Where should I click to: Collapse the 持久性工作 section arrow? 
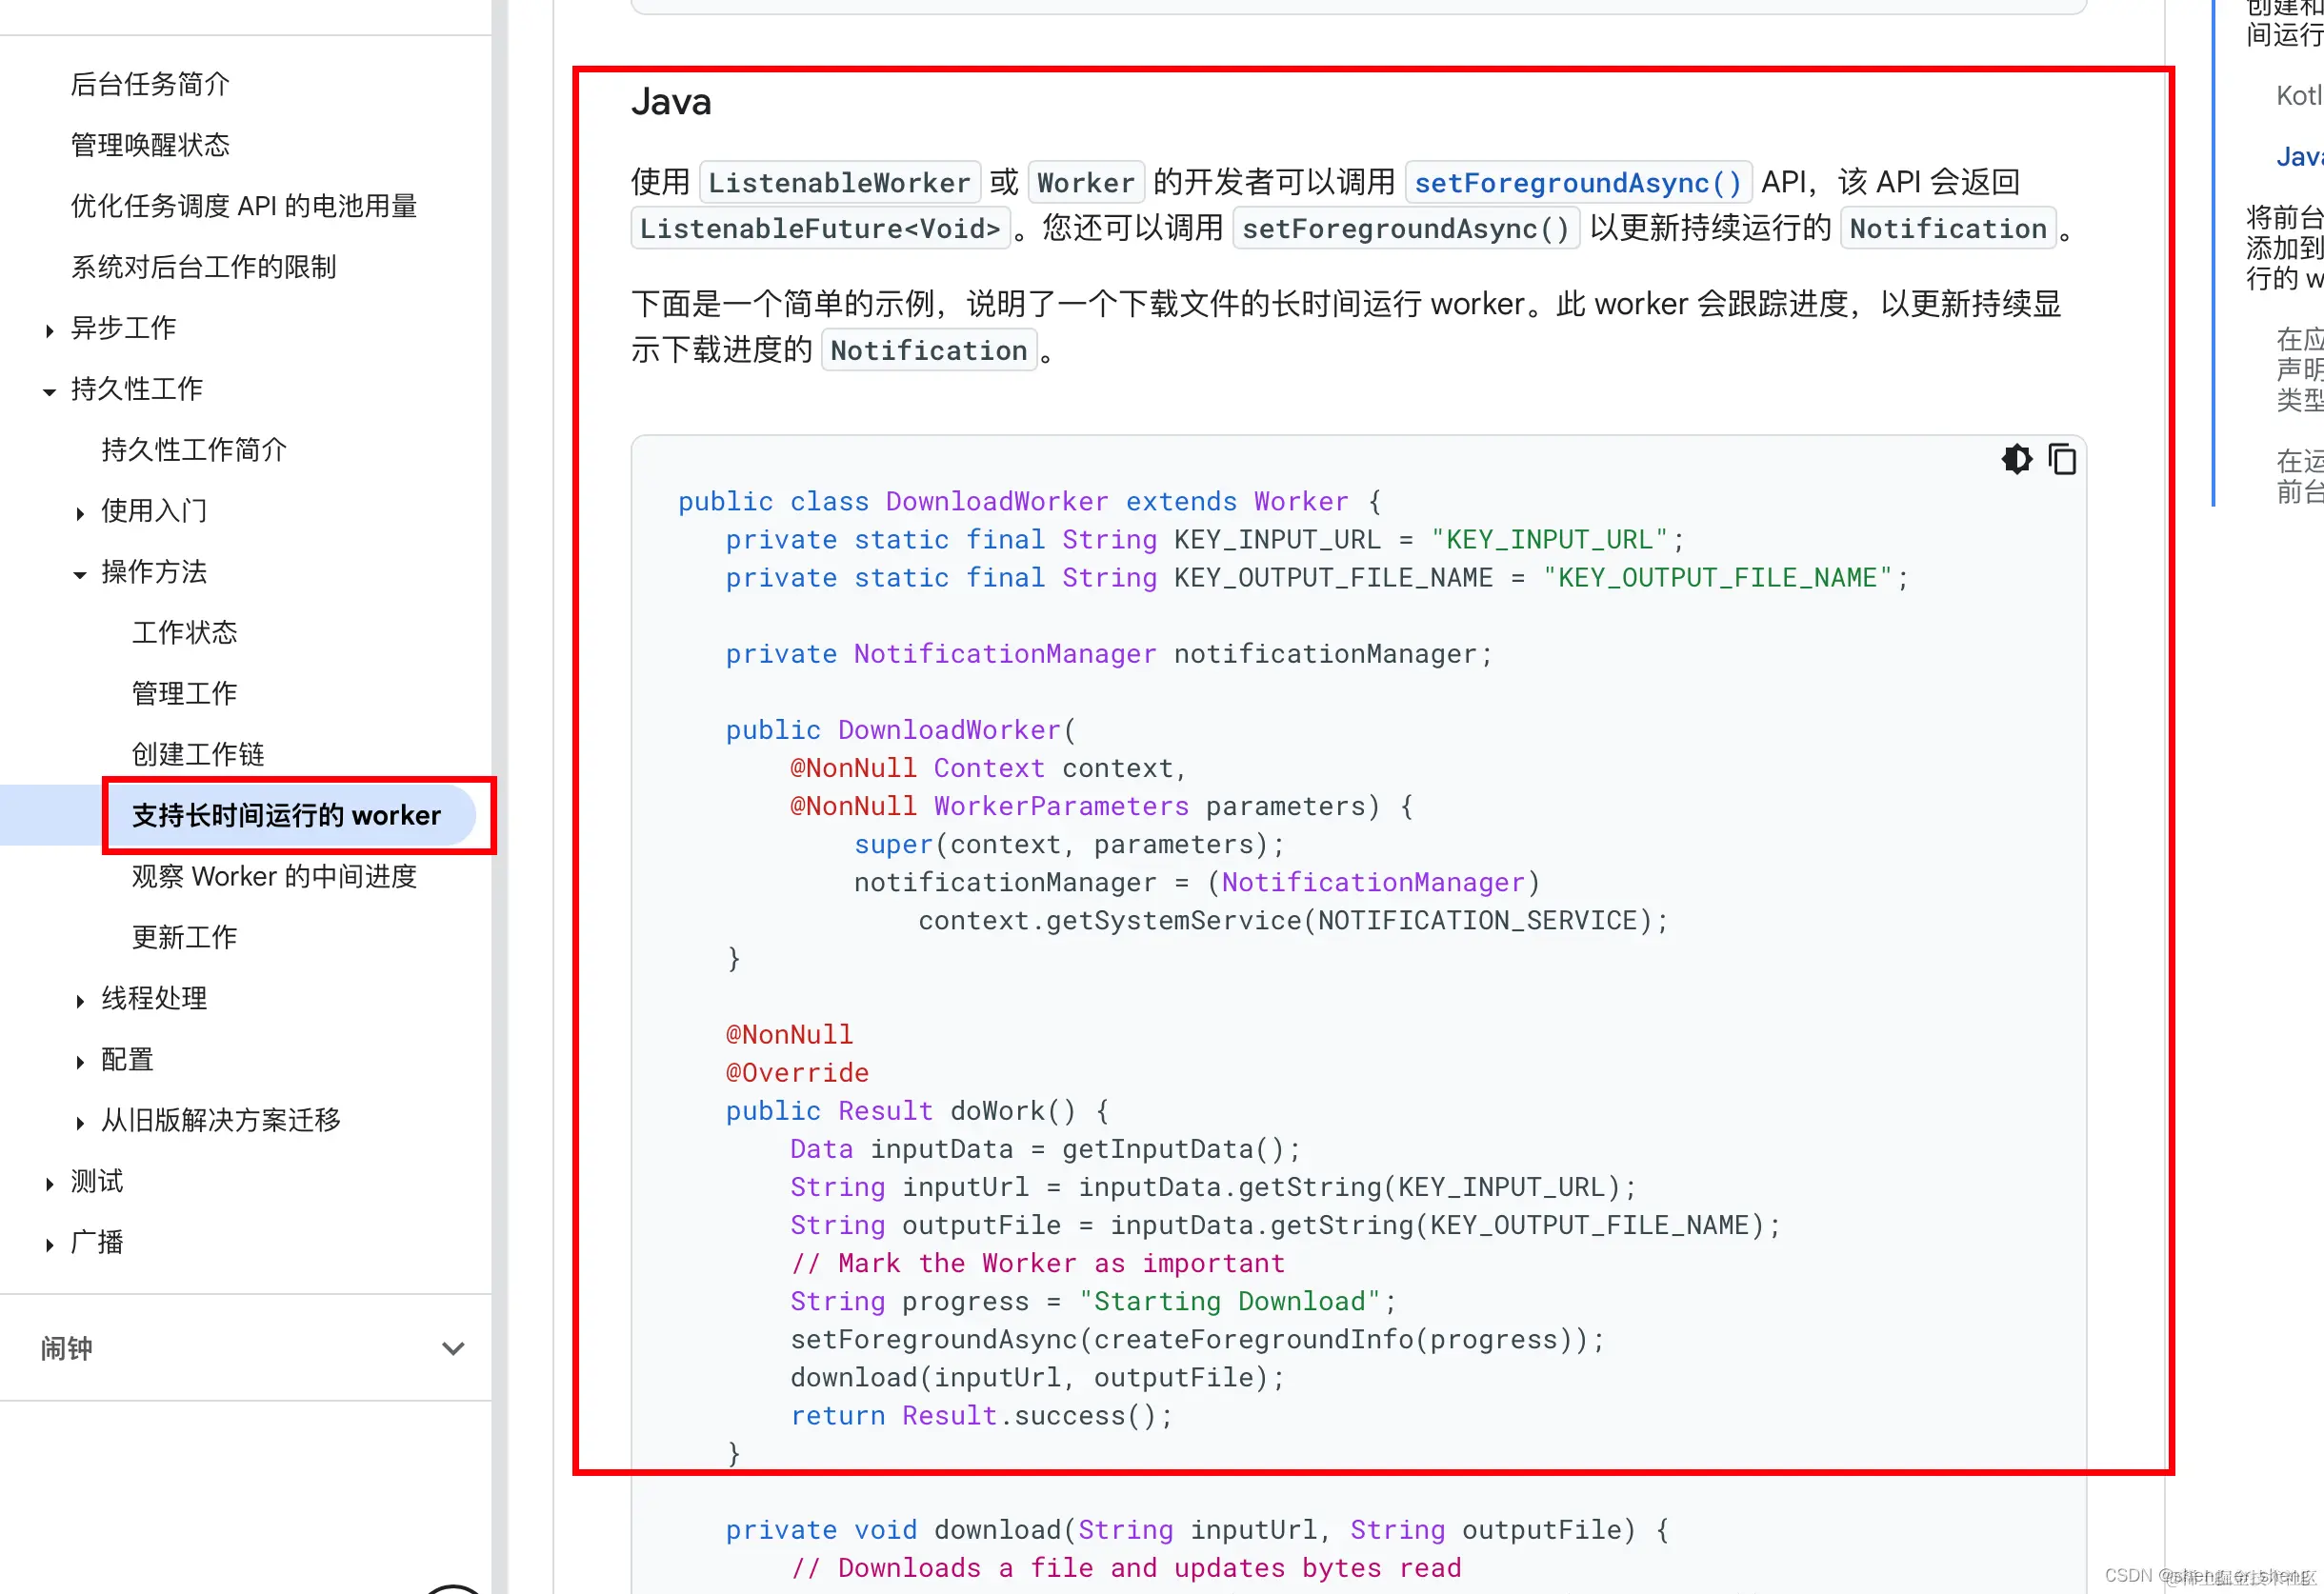[49, 391]
